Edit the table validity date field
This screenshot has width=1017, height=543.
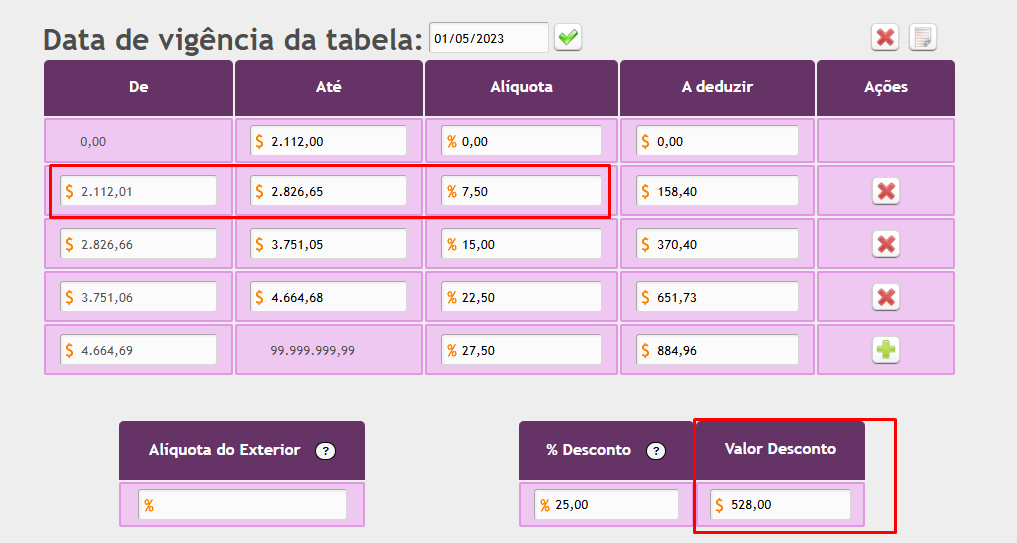coord(488,38)
